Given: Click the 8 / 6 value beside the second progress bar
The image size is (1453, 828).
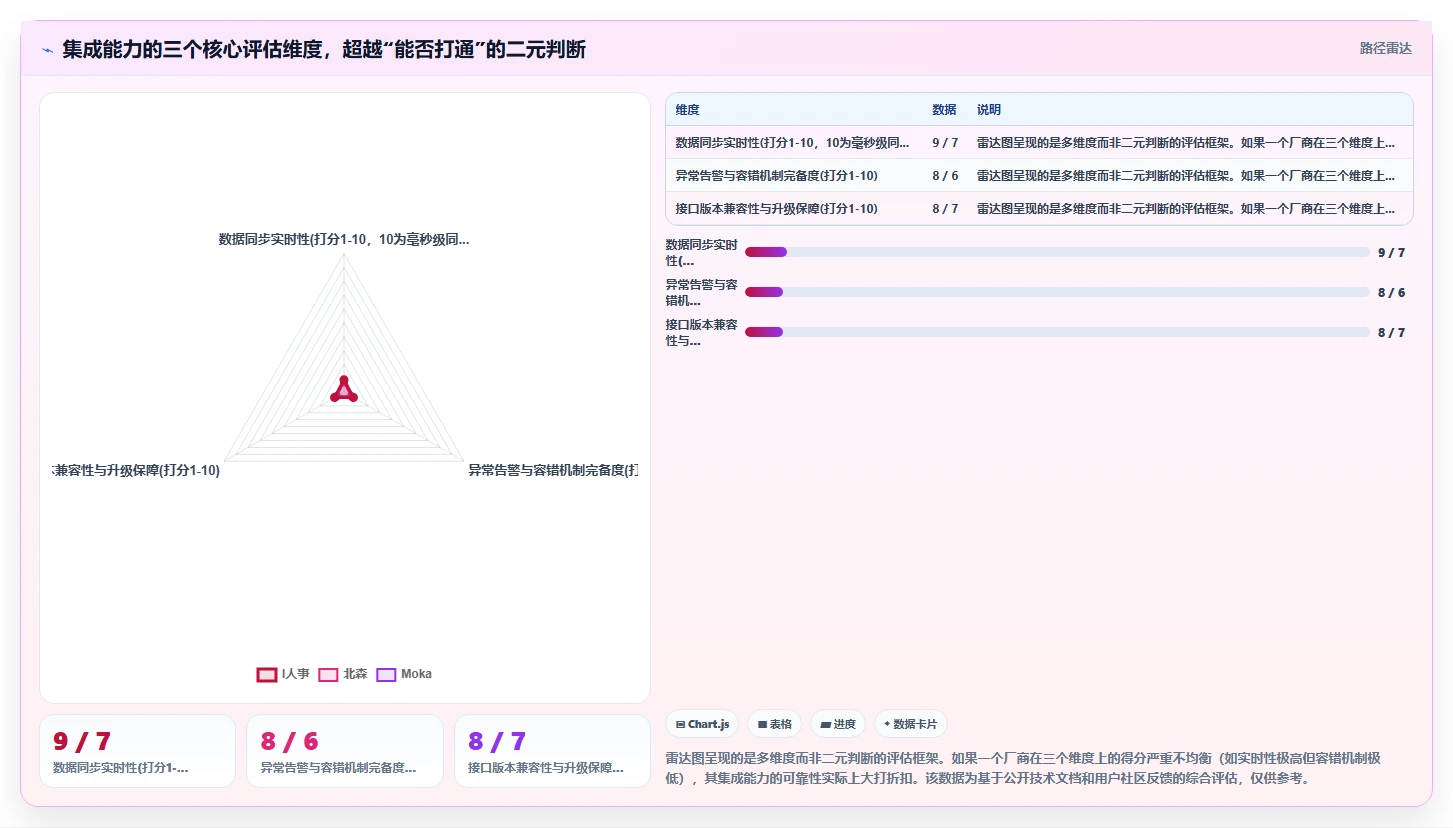Looking at the screenshot, I should pyautogui.click(x=1391, y=293).
